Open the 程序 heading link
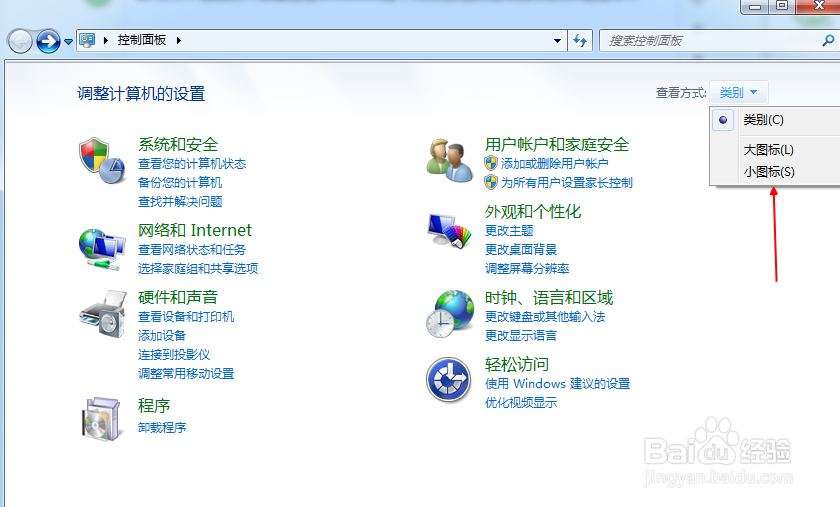 pyautogui.click(x=154, y=406)
